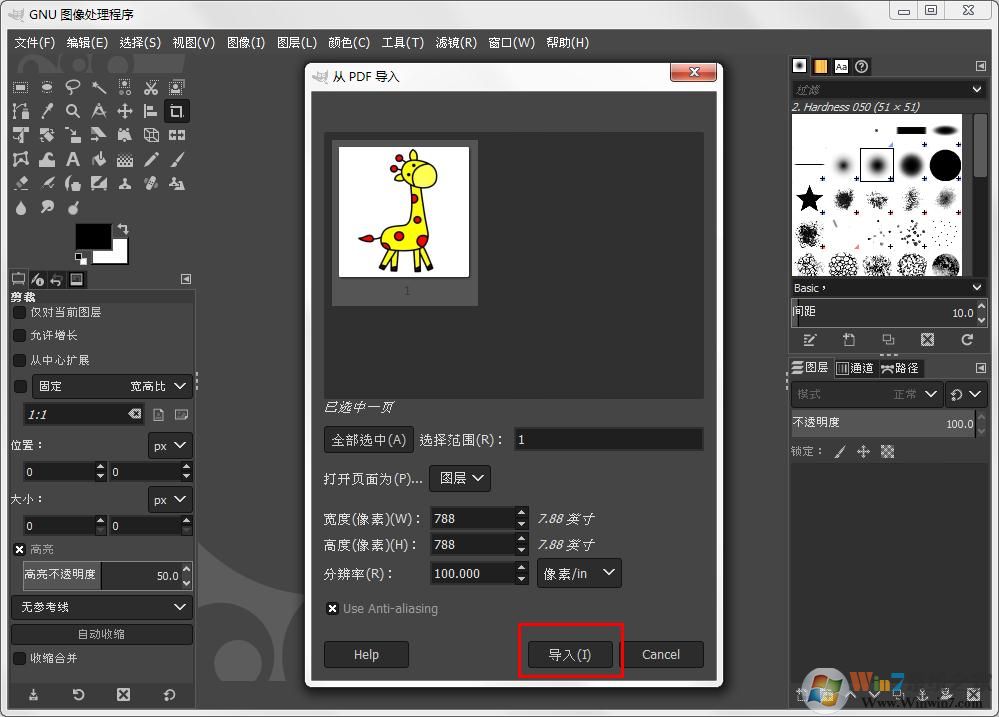Select the Fuzzy Select magic wand tool
The width and height of the screenshot is (999, 717).
tap(99, 87)
